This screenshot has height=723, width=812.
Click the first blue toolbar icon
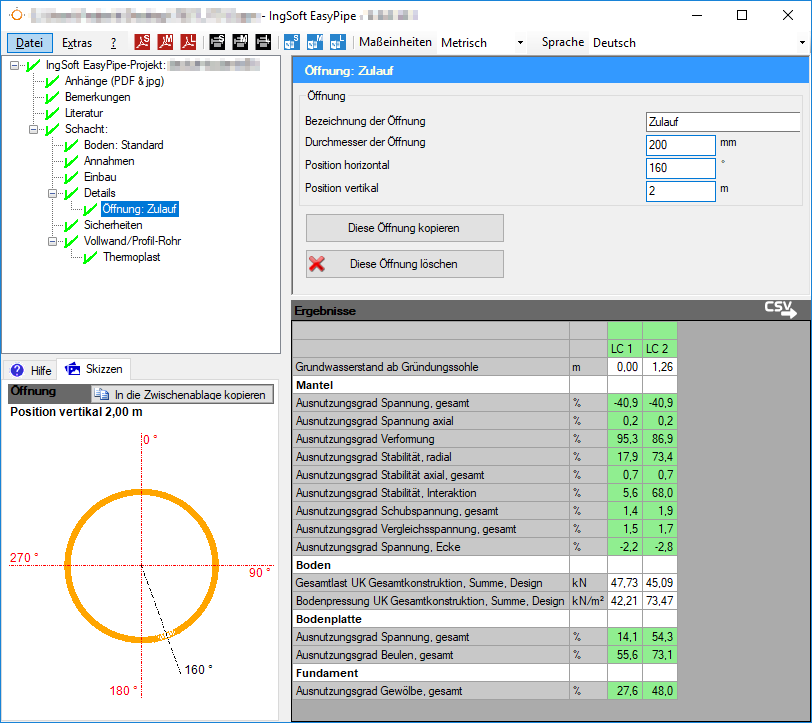coord(292,42)
